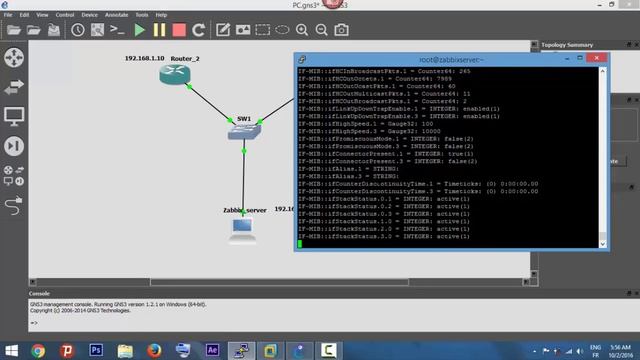This screenshot has height=360, width=640.
Task: Click the ENG FR language indicator
Action: [x=596, y=351]
